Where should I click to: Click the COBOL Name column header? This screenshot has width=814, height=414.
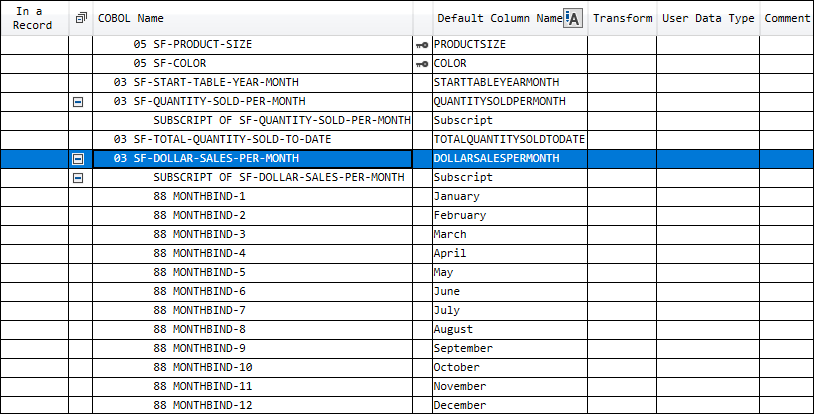(x=130, y=18)
